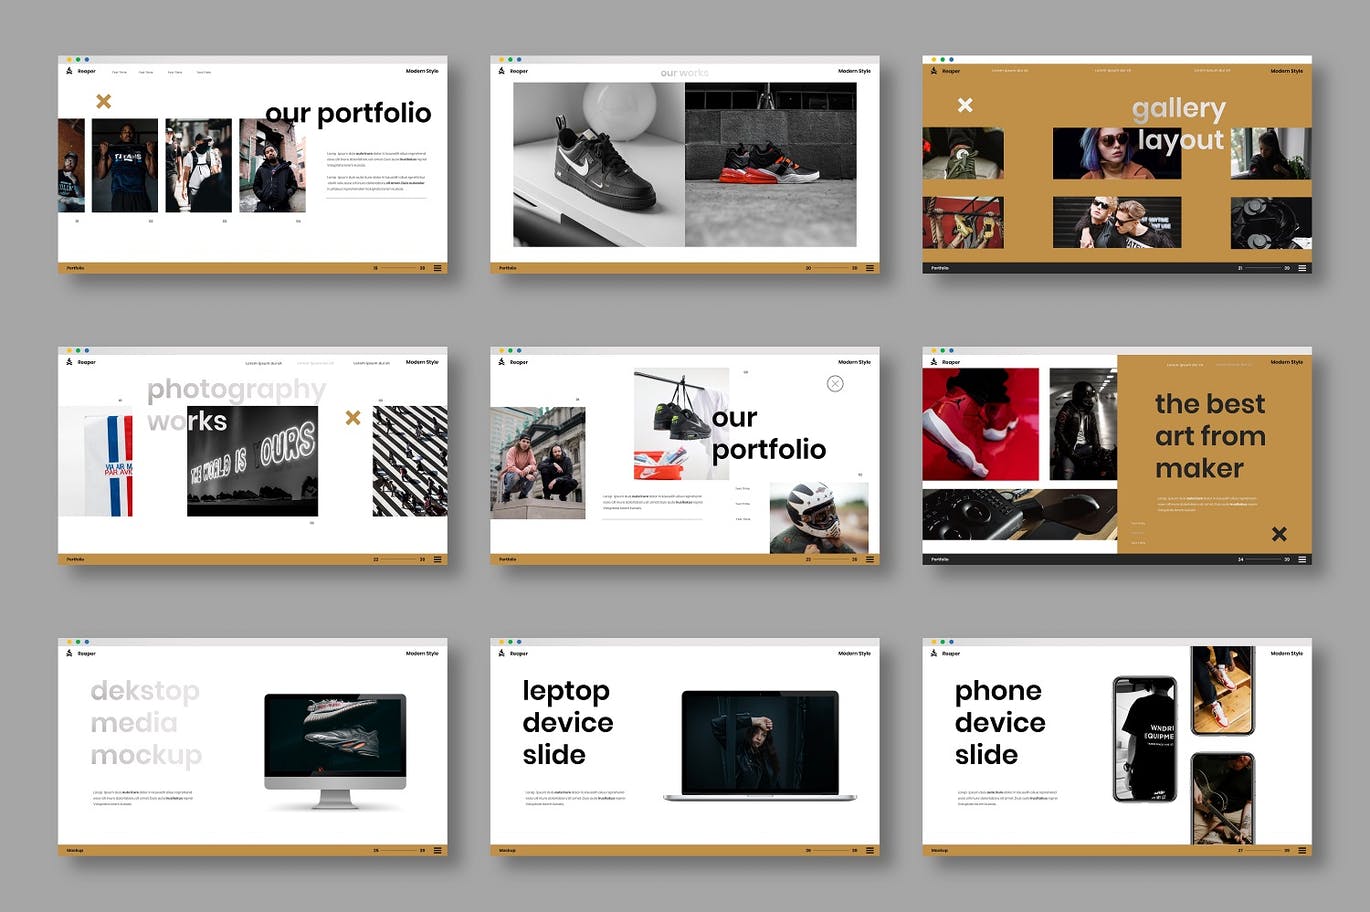Viewport: 1370px width, 912px height.
Task: Click the 'Portfolio' footer label on first slide
Action: click(76, 268)
